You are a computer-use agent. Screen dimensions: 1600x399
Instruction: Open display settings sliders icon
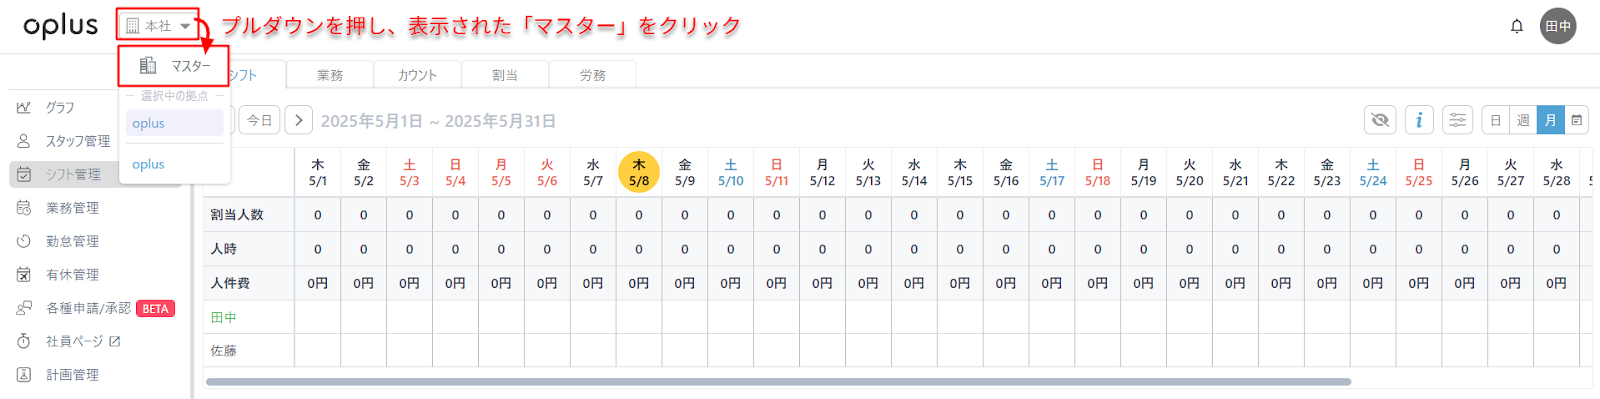[1458, 120]
